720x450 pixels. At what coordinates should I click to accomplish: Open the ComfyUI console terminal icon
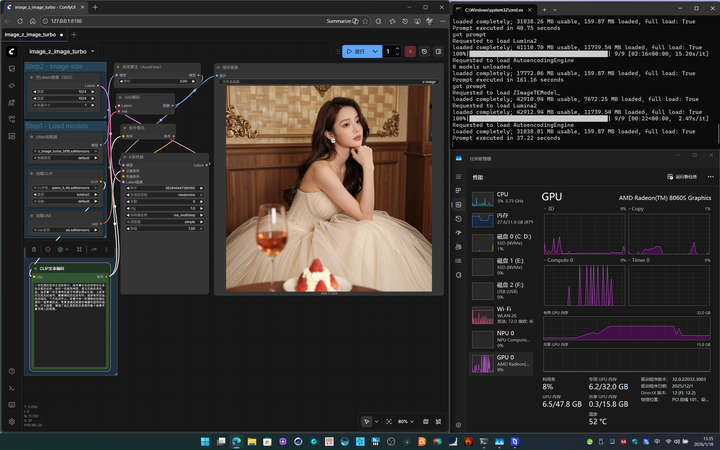(11, 387)
